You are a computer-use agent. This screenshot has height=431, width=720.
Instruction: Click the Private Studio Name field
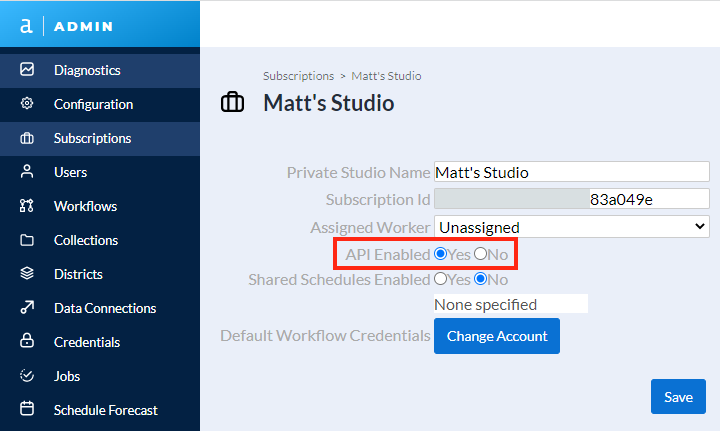click(x=571, y=172)
